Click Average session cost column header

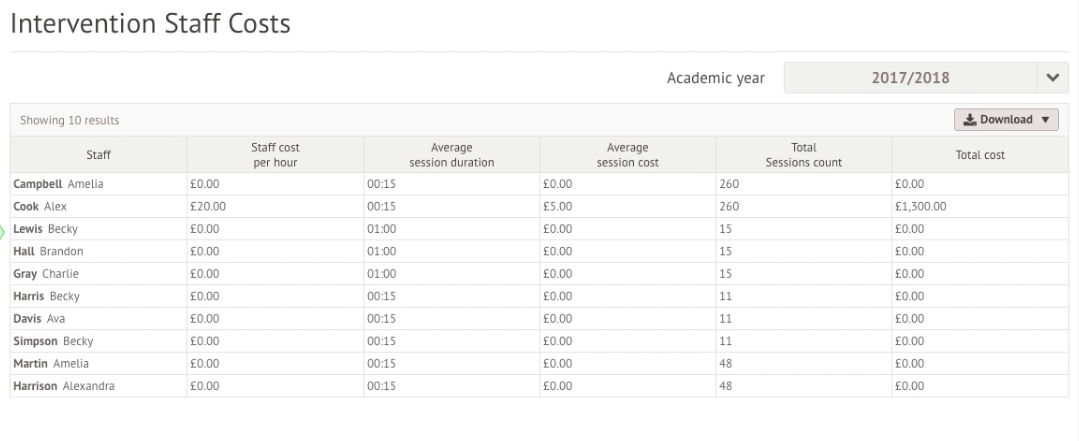pyautogui.click(x=628, y=155)
